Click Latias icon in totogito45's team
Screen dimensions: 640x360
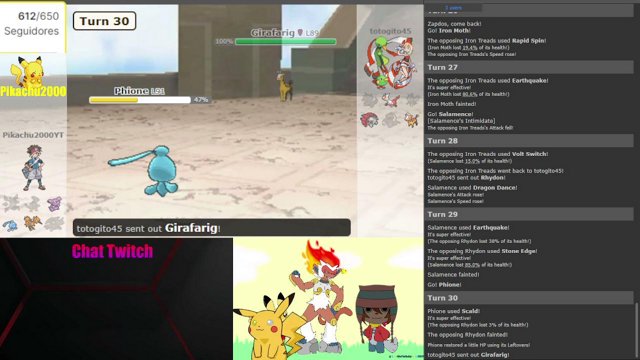[x=391, y=100]
